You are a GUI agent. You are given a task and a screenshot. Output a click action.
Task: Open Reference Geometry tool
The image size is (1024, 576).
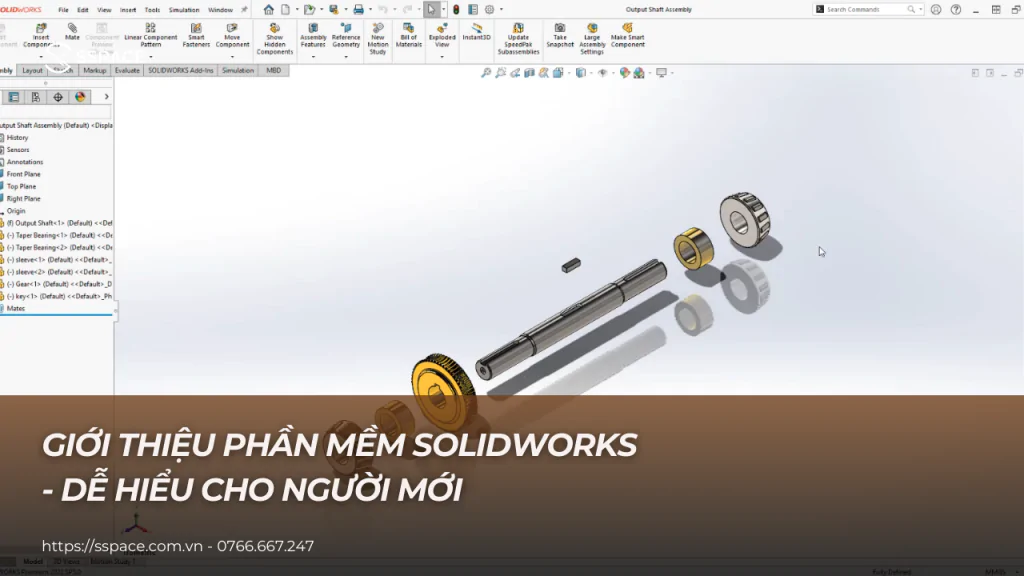pos(346,35)
